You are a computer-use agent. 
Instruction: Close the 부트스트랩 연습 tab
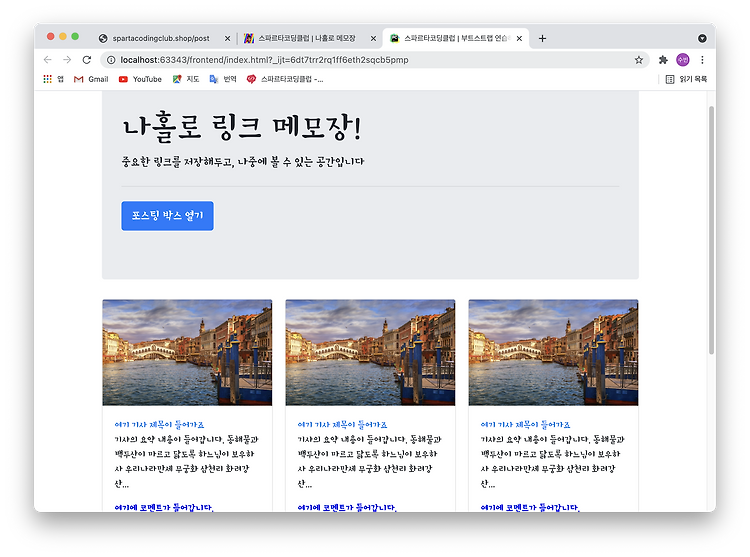(519, 38)
